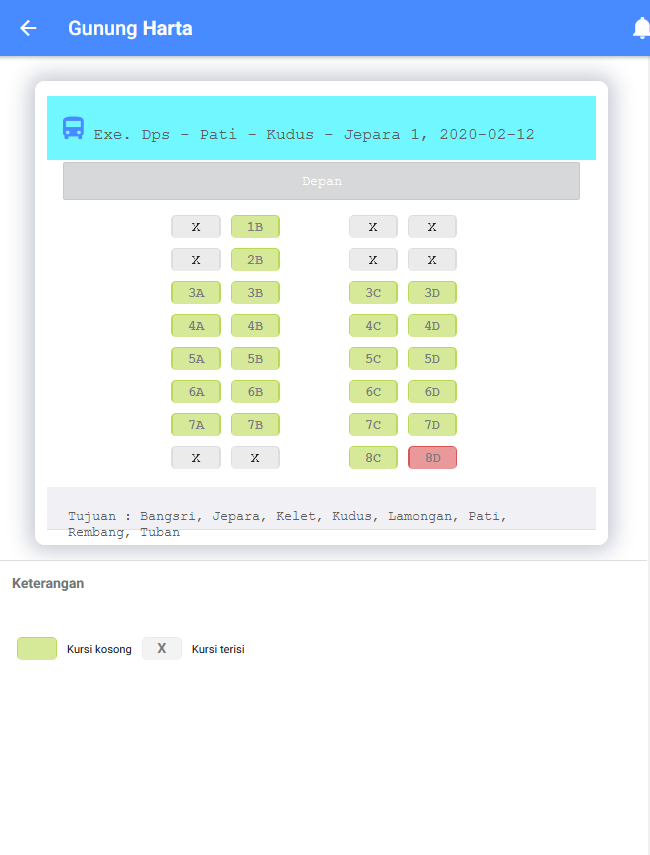The height and width of the screenshot is (855, 650).
Task: Choose seat 3B
Action: point(255,292)
